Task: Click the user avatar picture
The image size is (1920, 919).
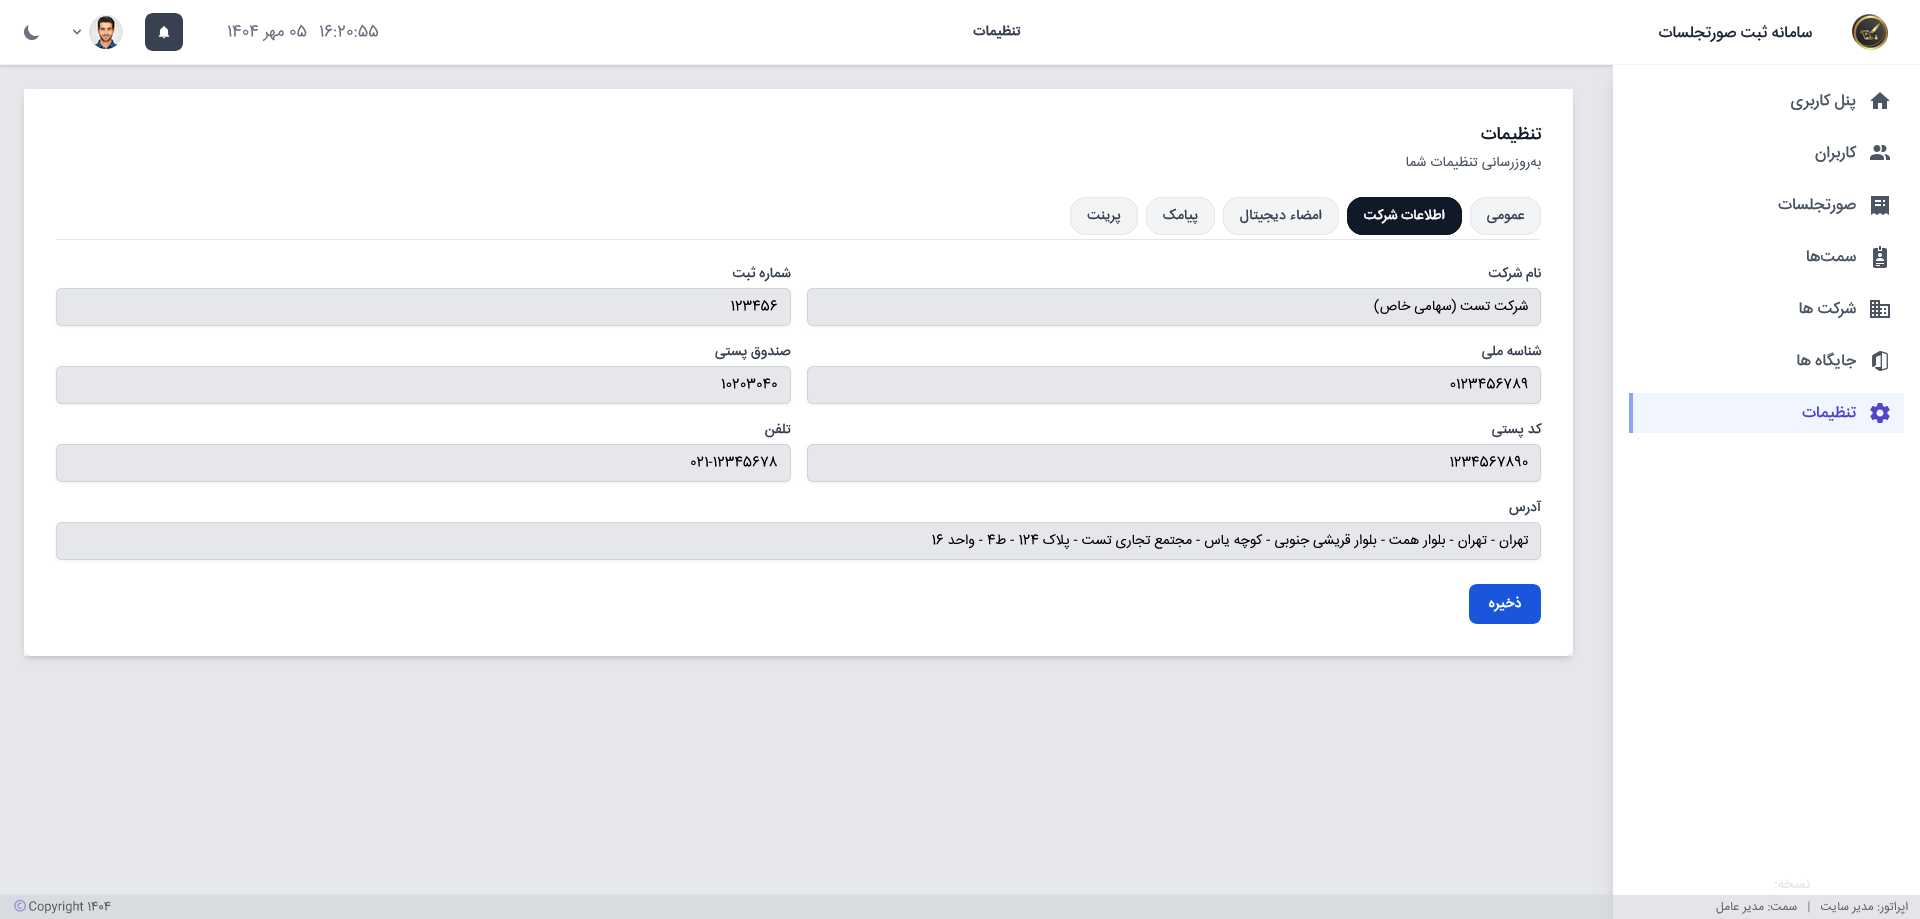Action: point(106,32)
